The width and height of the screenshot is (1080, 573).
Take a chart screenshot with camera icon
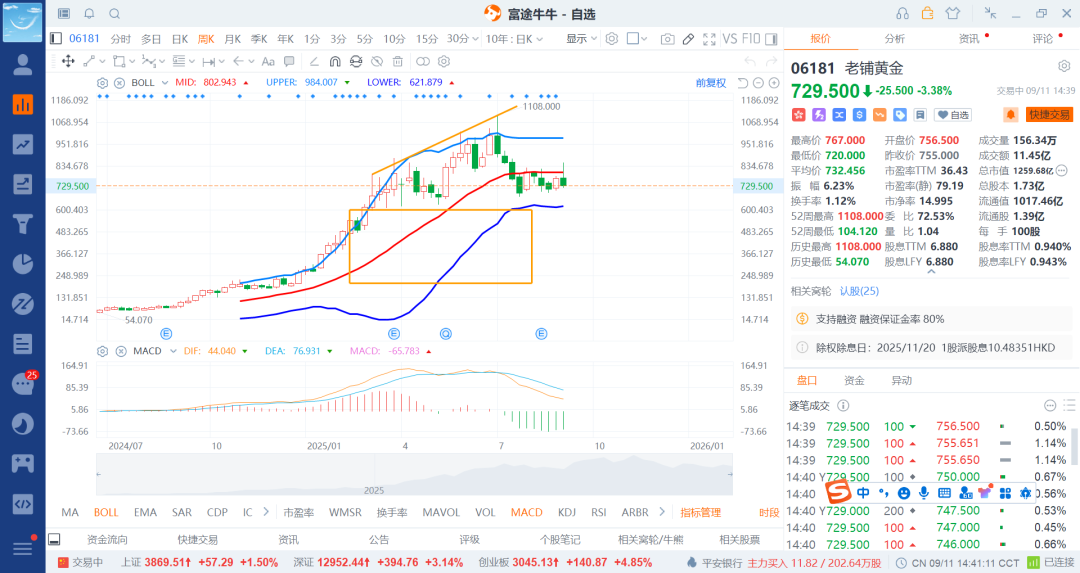(667, 39)
